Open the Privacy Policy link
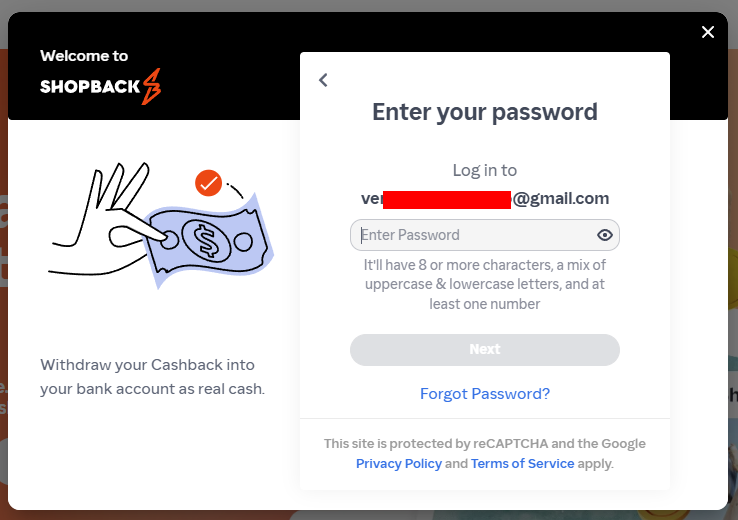738x520 pixels. tap(398, 464)
